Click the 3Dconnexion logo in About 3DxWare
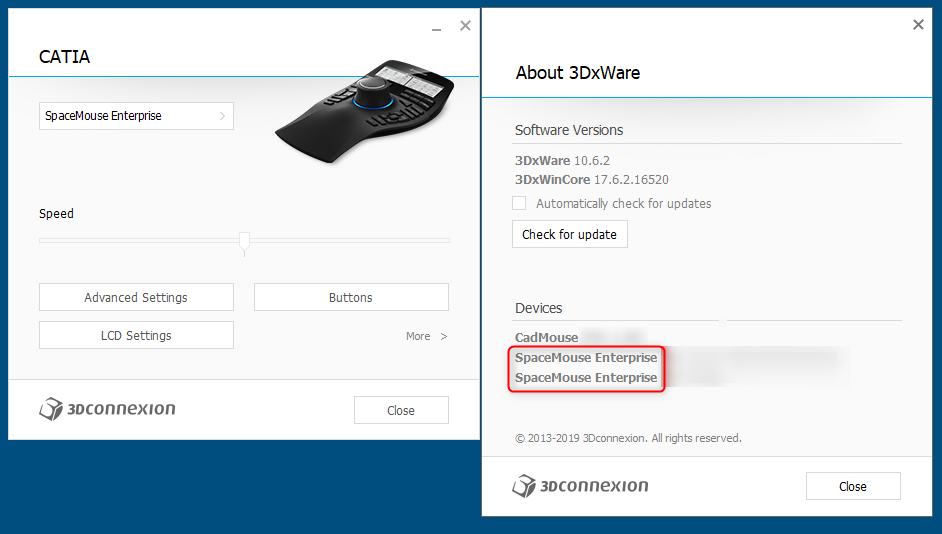 580,485
